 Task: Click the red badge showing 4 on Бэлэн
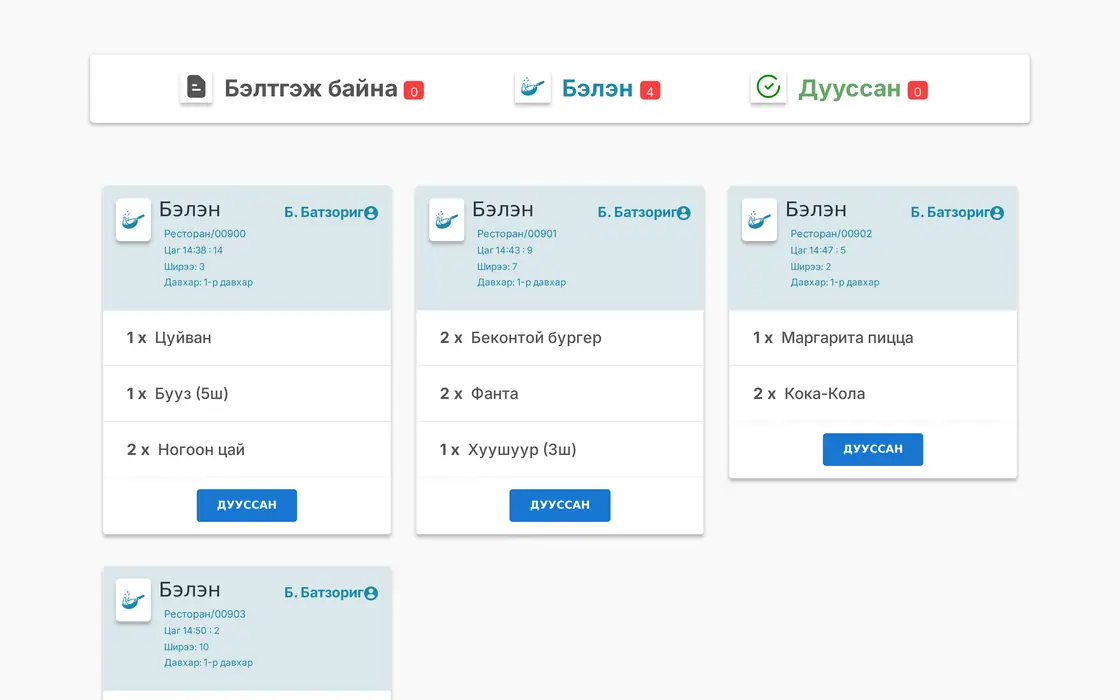tap(650, 91)
